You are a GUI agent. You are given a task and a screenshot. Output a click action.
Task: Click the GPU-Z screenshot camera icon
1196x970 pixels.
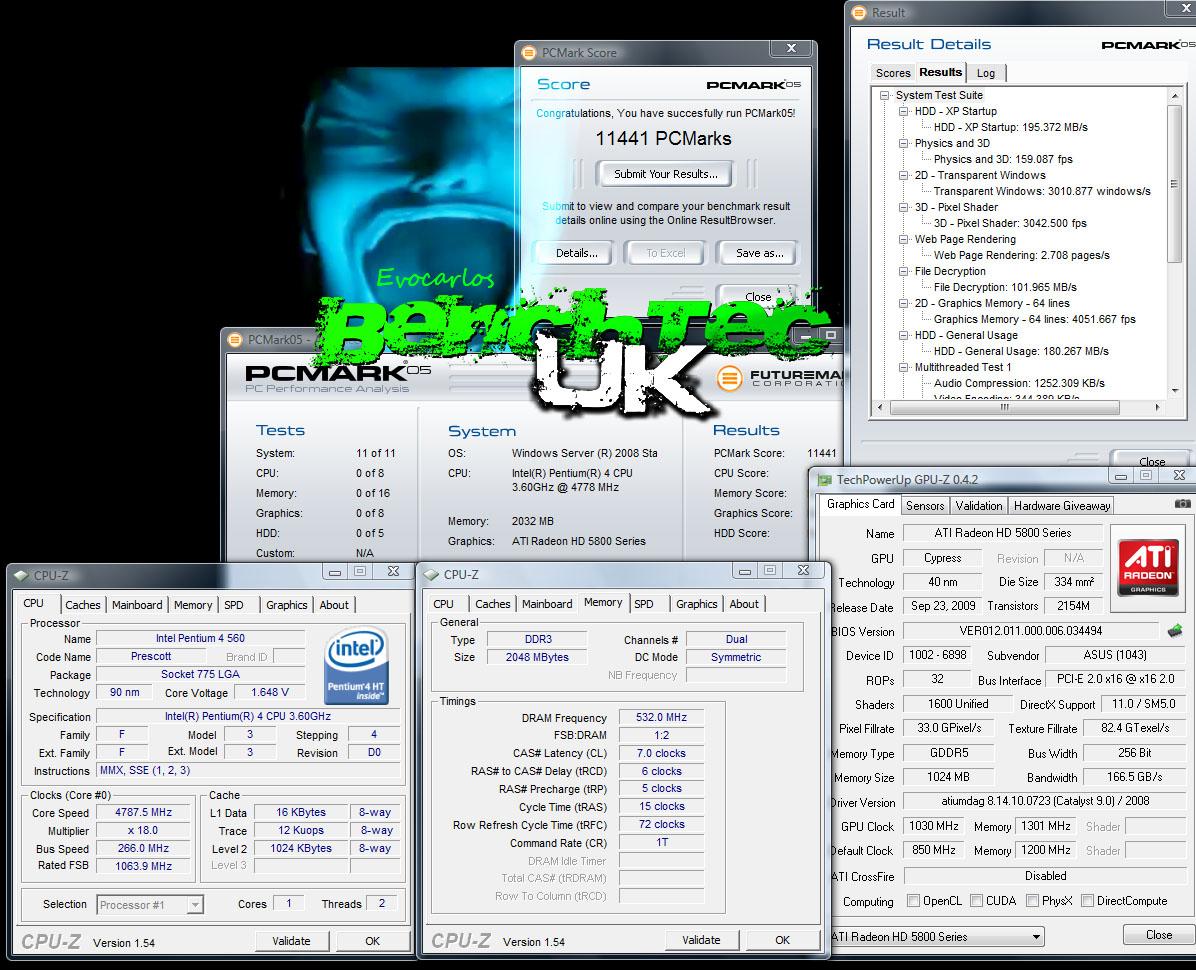pos(1182,504)
